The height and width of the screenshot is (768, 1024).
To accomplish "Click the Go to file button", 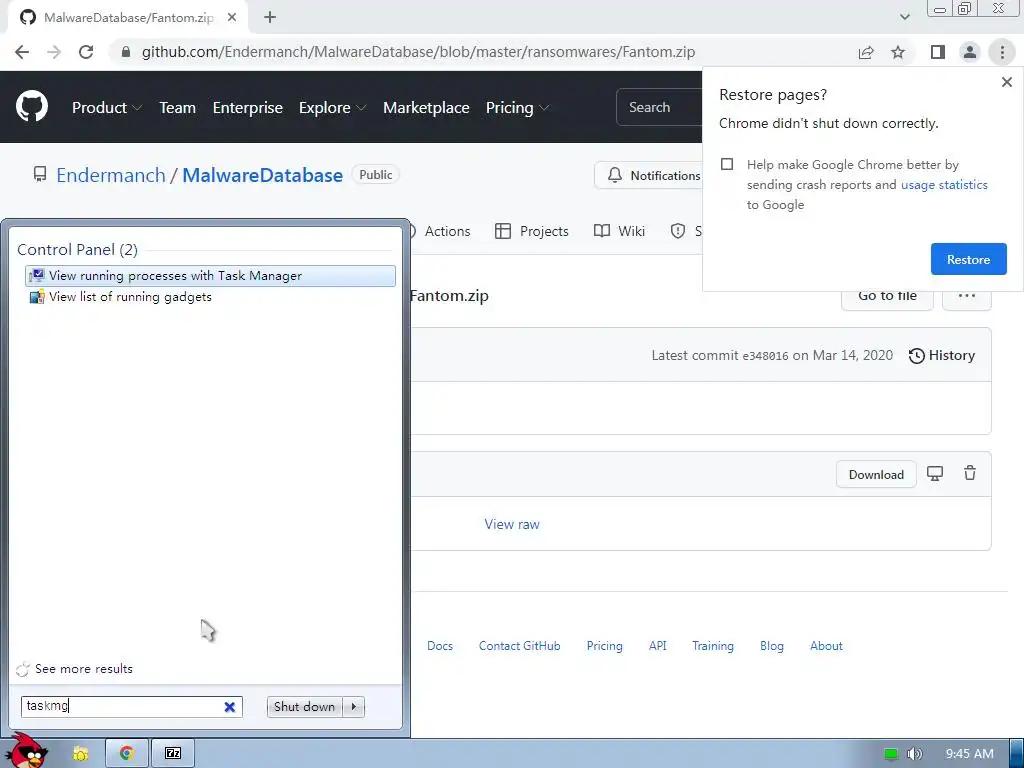I will (x=887, y=297).
